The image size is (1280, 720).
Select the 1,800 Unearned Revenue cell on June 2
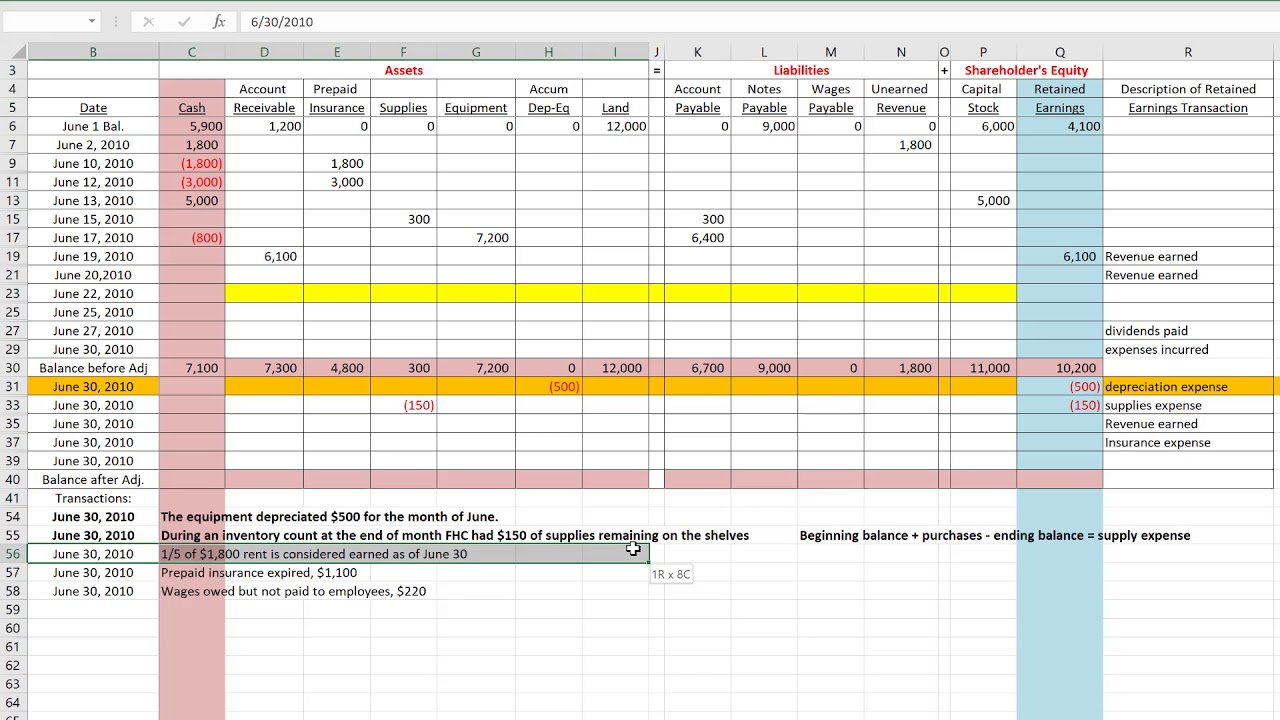pos(901,145)
